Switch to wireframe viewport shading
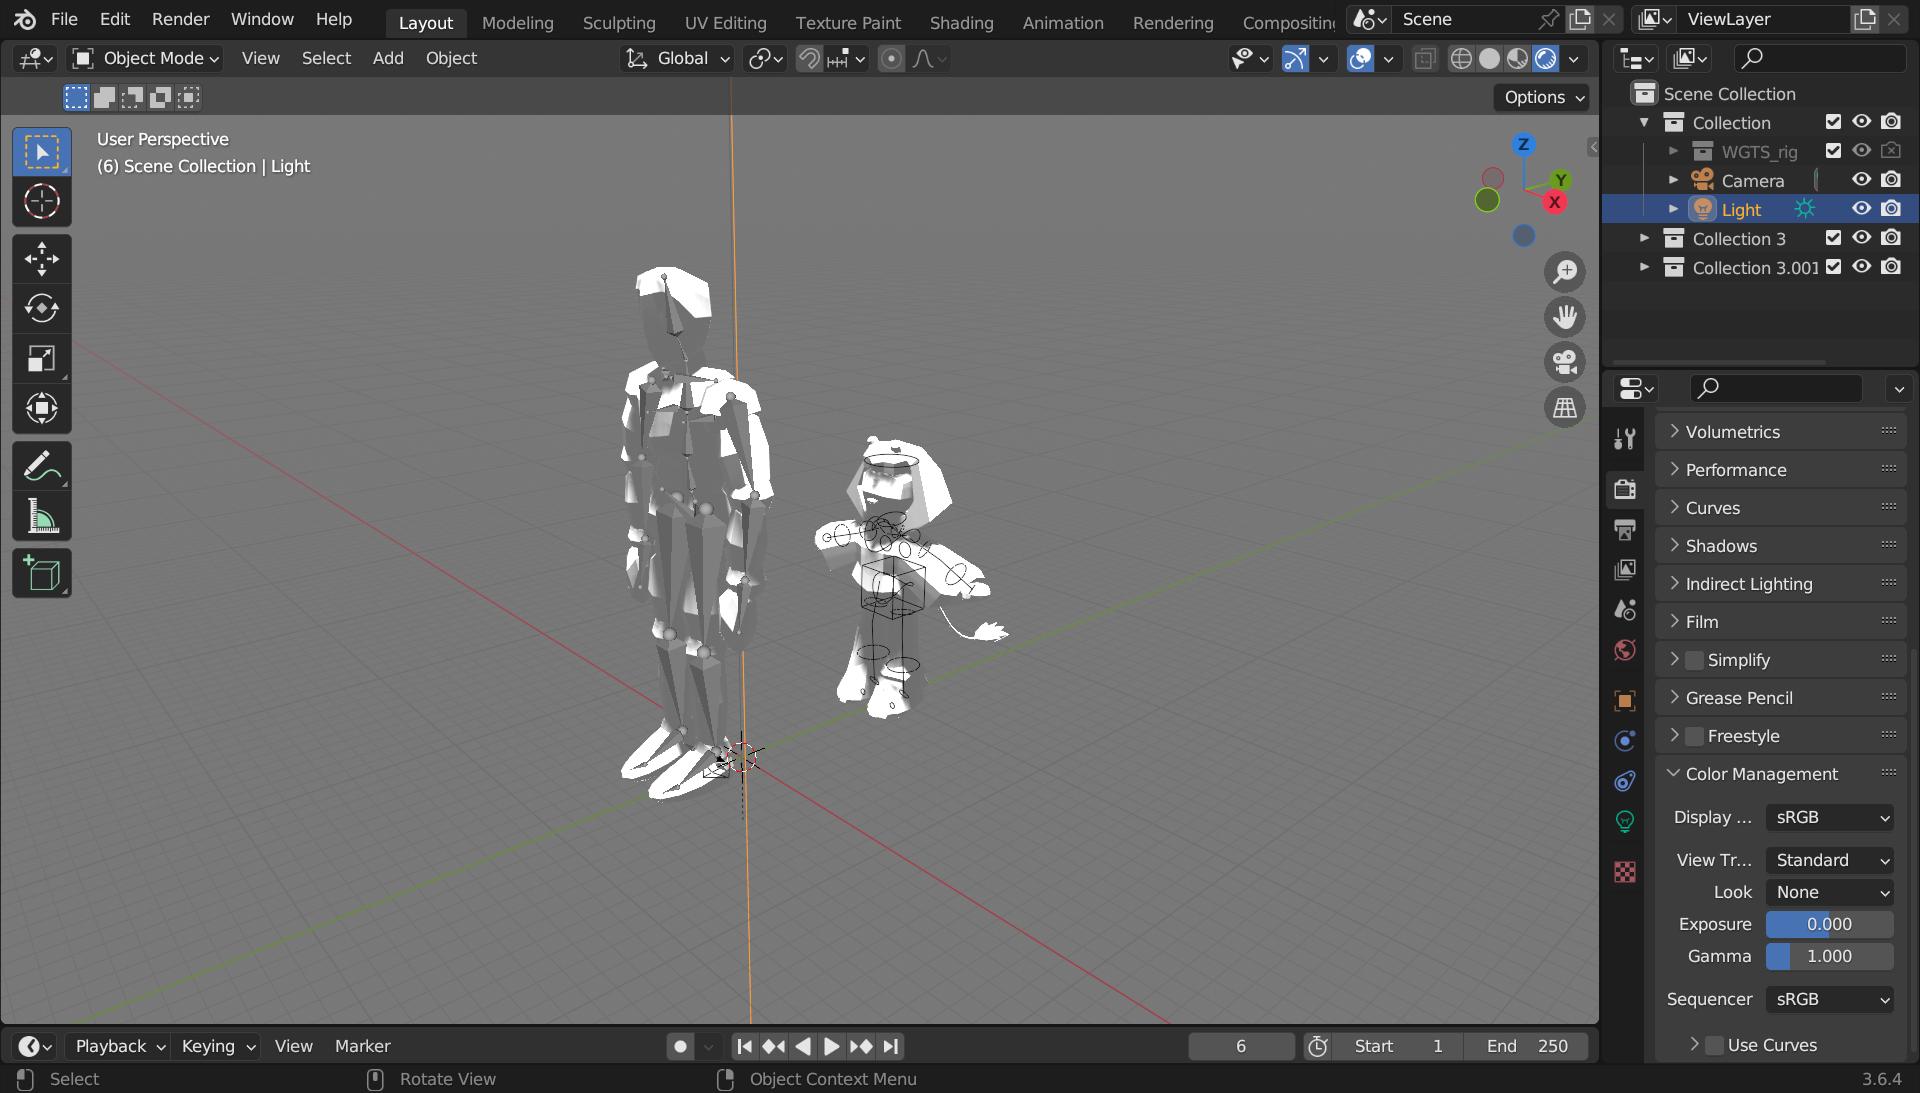Screen dimensions: 1920x1093 [1461, 59]
